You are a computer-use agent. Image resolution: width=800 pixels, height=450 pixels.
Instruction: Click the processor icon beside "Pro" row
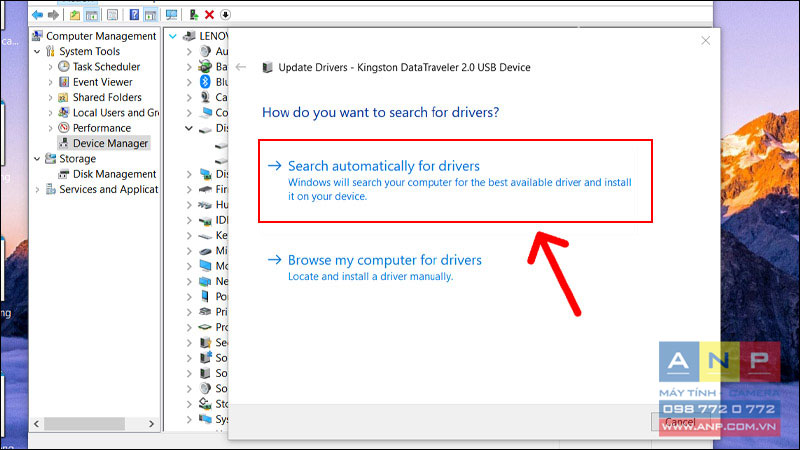click(x=205, y=327)
